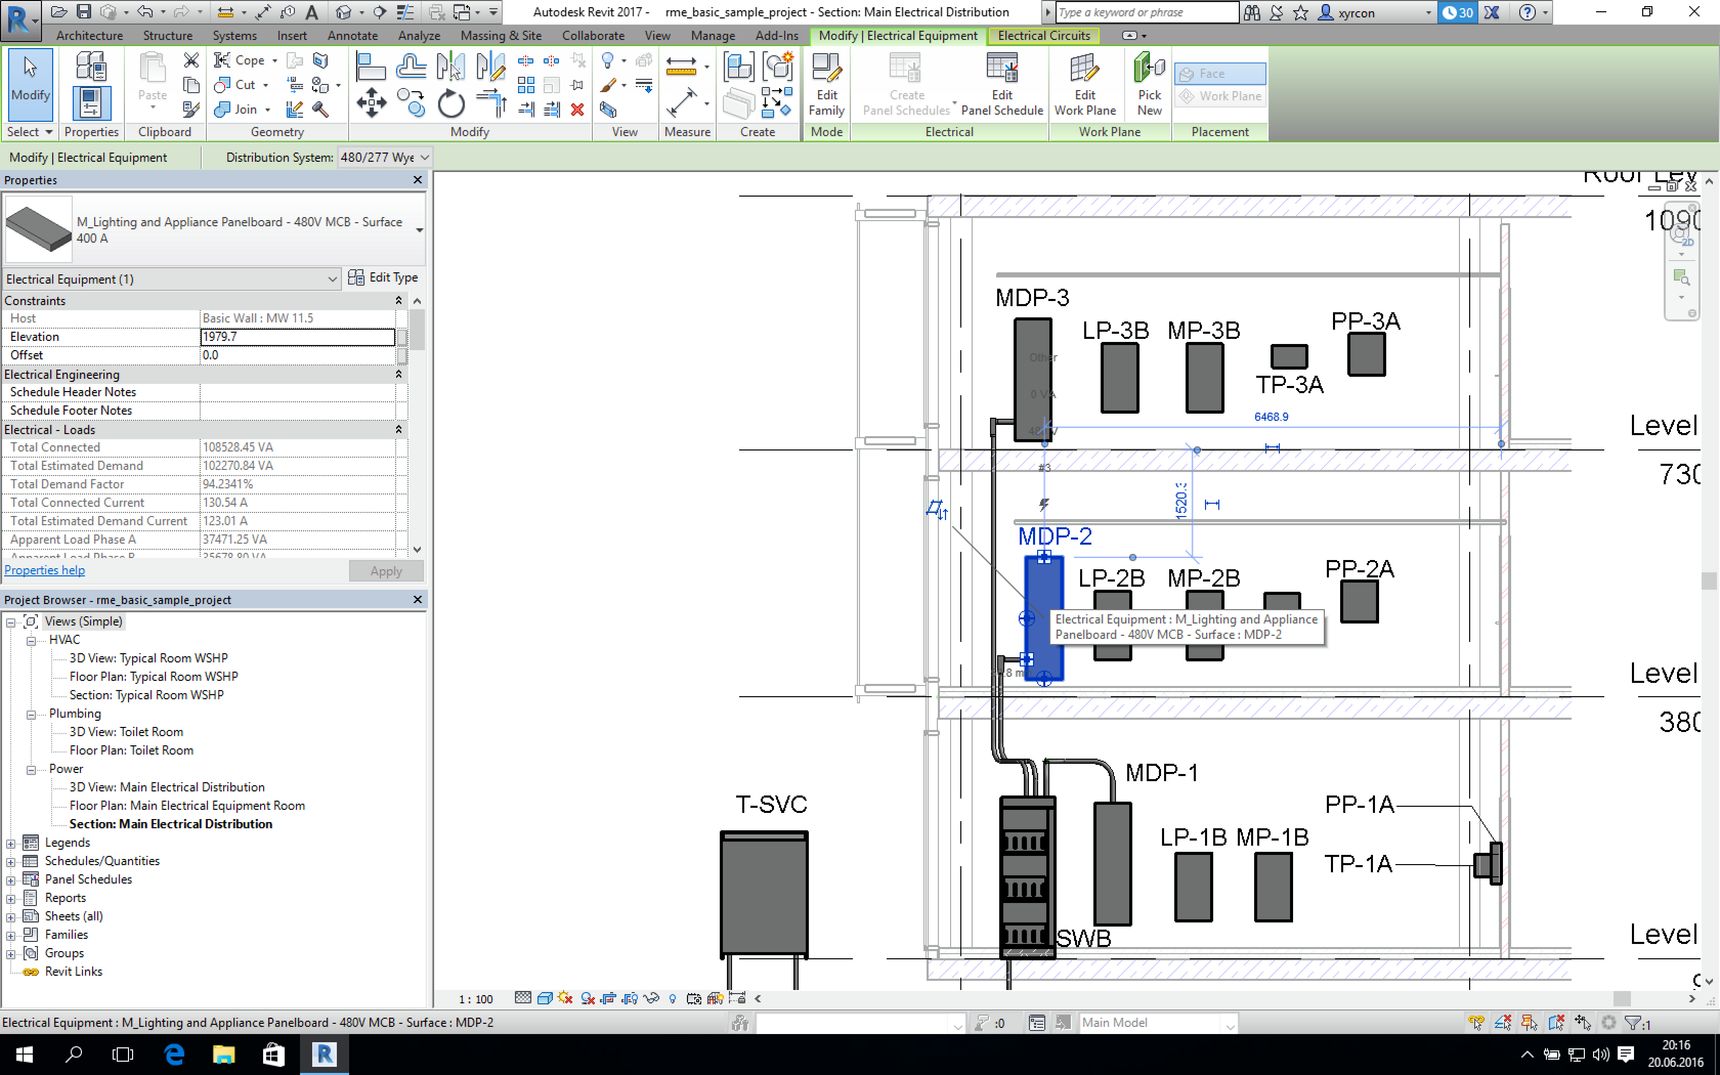Collapse the Electrical - Loads section
The height and width of the screenshot is (1075, 1720).
pos(398,430)
